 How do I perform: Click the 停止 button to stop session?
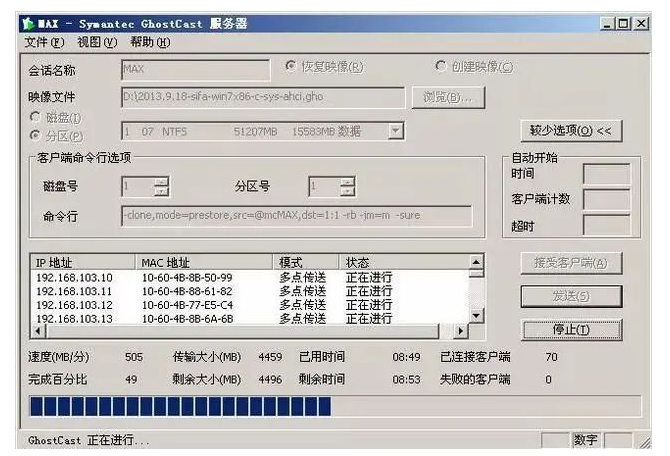point(571,329)
